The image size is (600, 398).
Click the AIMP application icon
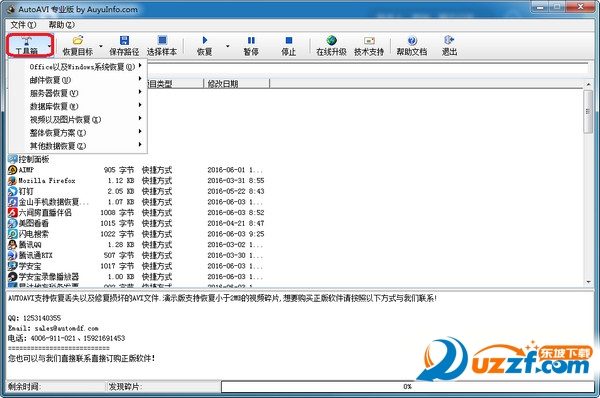(x=13, y=170)
